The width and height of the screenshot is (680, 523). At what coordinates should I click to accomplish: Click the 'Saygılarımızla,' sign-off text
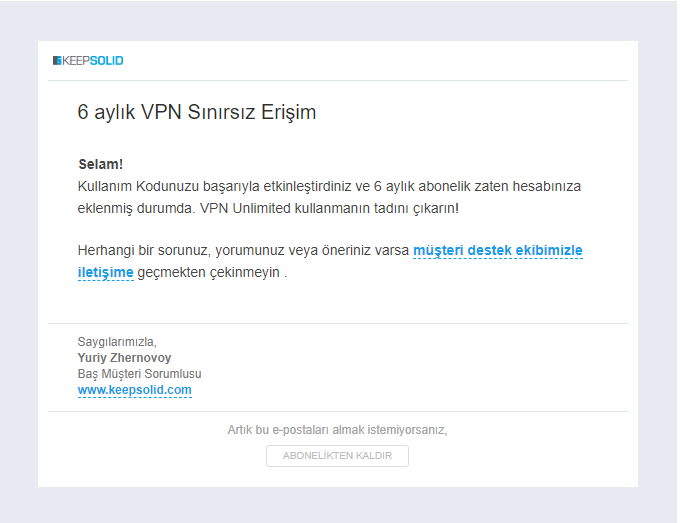(117, 342)
